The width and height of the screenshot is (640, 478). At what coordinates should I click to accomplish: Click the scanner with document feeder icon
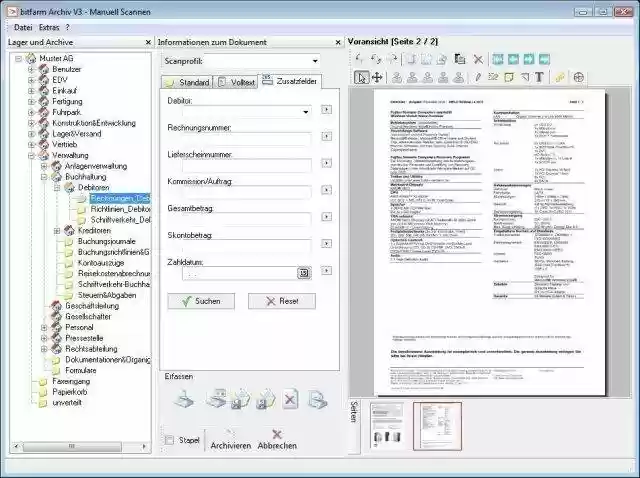pyautogui.click(x=216, y=399)
